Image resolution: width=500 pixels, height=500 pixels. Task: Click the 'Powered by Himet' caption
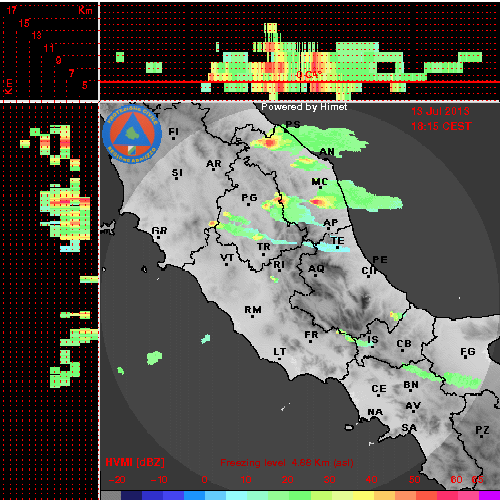[x=304, y=107]
